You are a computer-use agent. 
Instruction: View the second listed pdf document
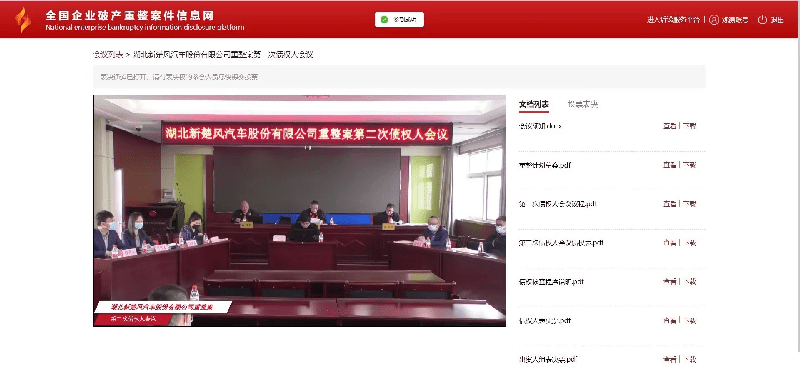669,165
